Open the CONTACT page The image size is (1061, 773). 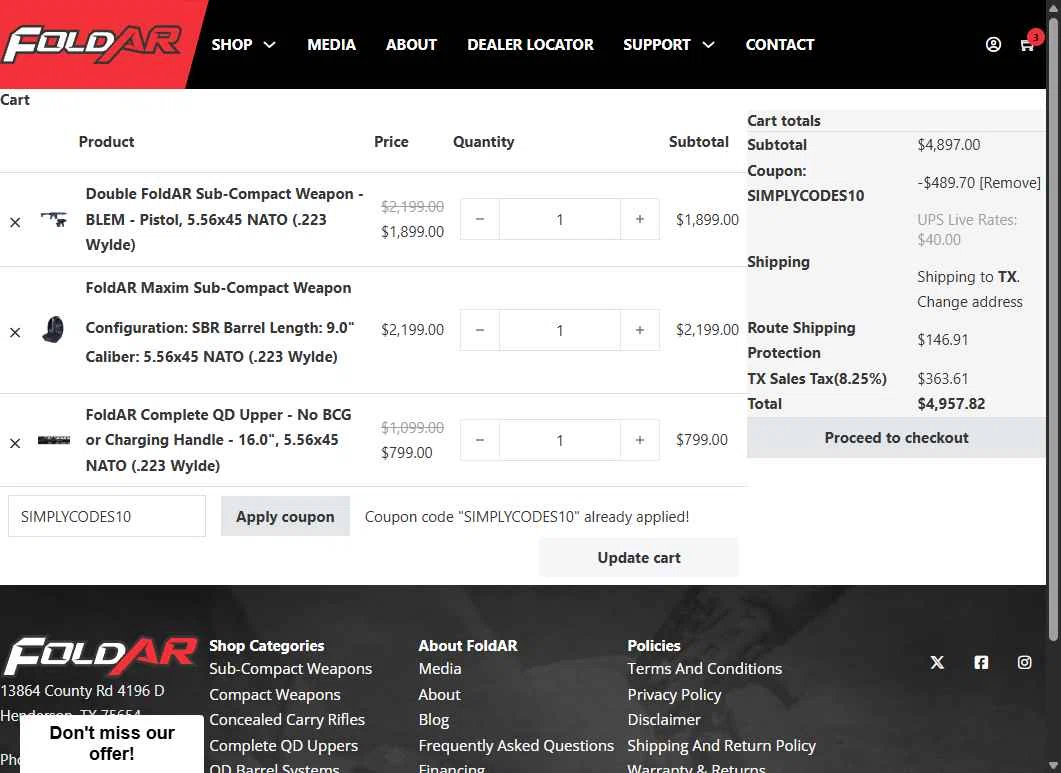[780, 45]
